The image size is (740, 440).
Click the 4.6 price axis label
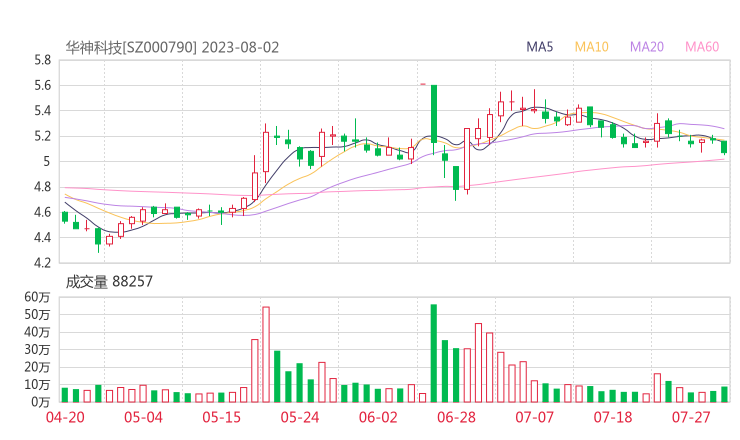tap(42, 212)
